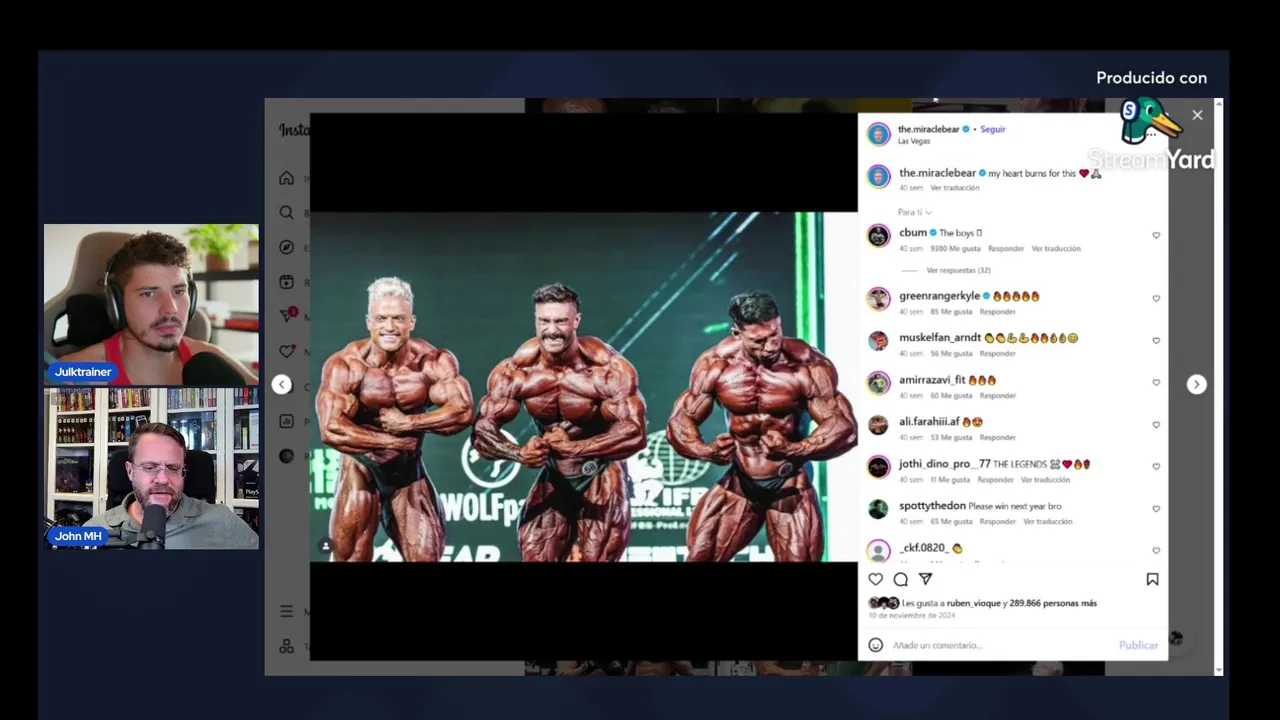The image size is (1280, 720).
Task: Like spottythedon's comment
Action: (x=1156, y=509)
